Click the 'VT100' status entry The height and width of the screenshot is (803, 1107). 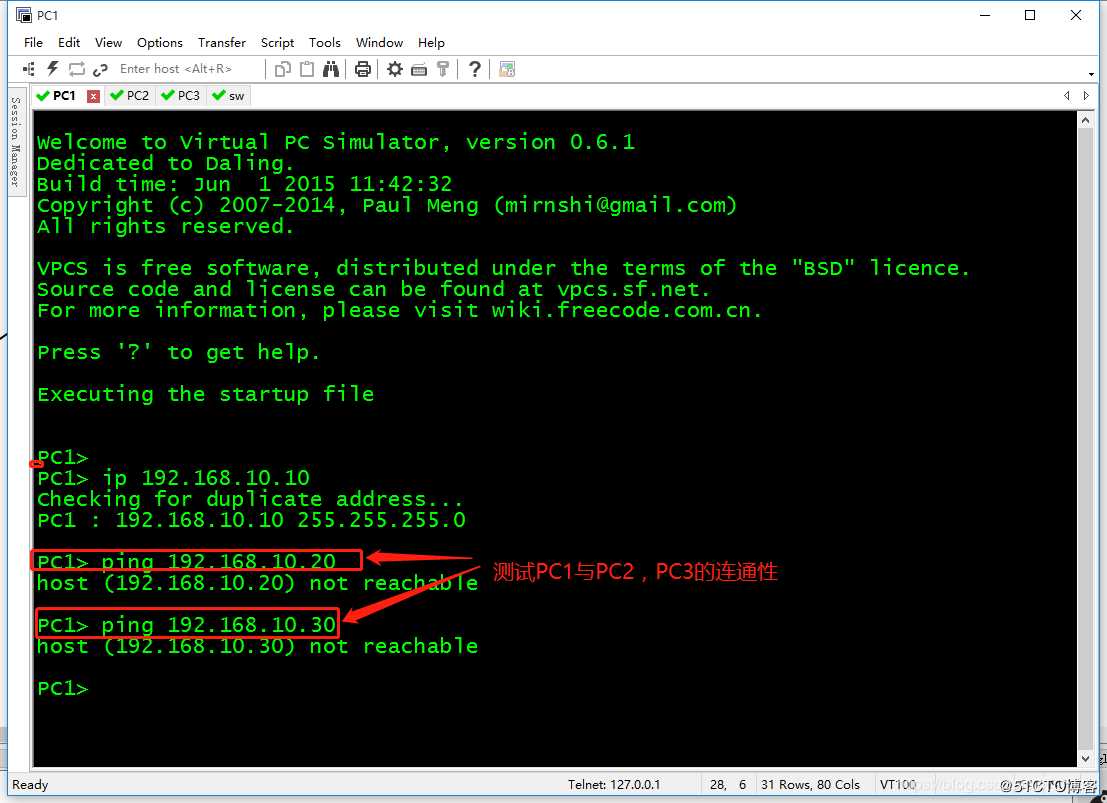(x=898, y=785)
